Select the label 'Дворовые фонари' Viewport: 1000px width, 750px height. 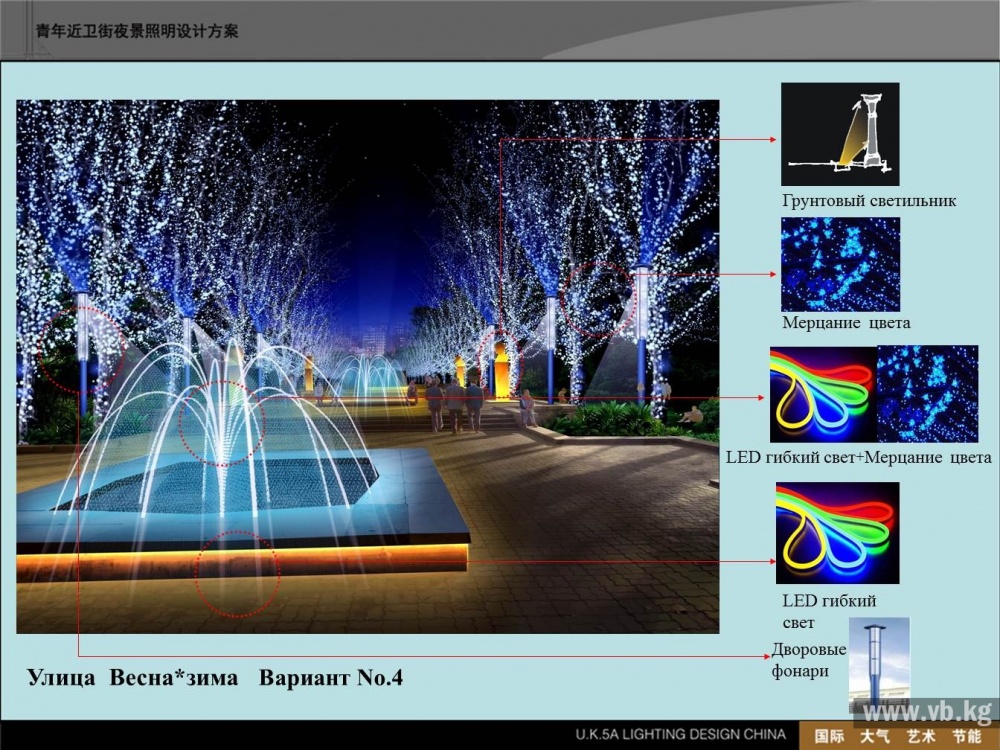(809, 660)
